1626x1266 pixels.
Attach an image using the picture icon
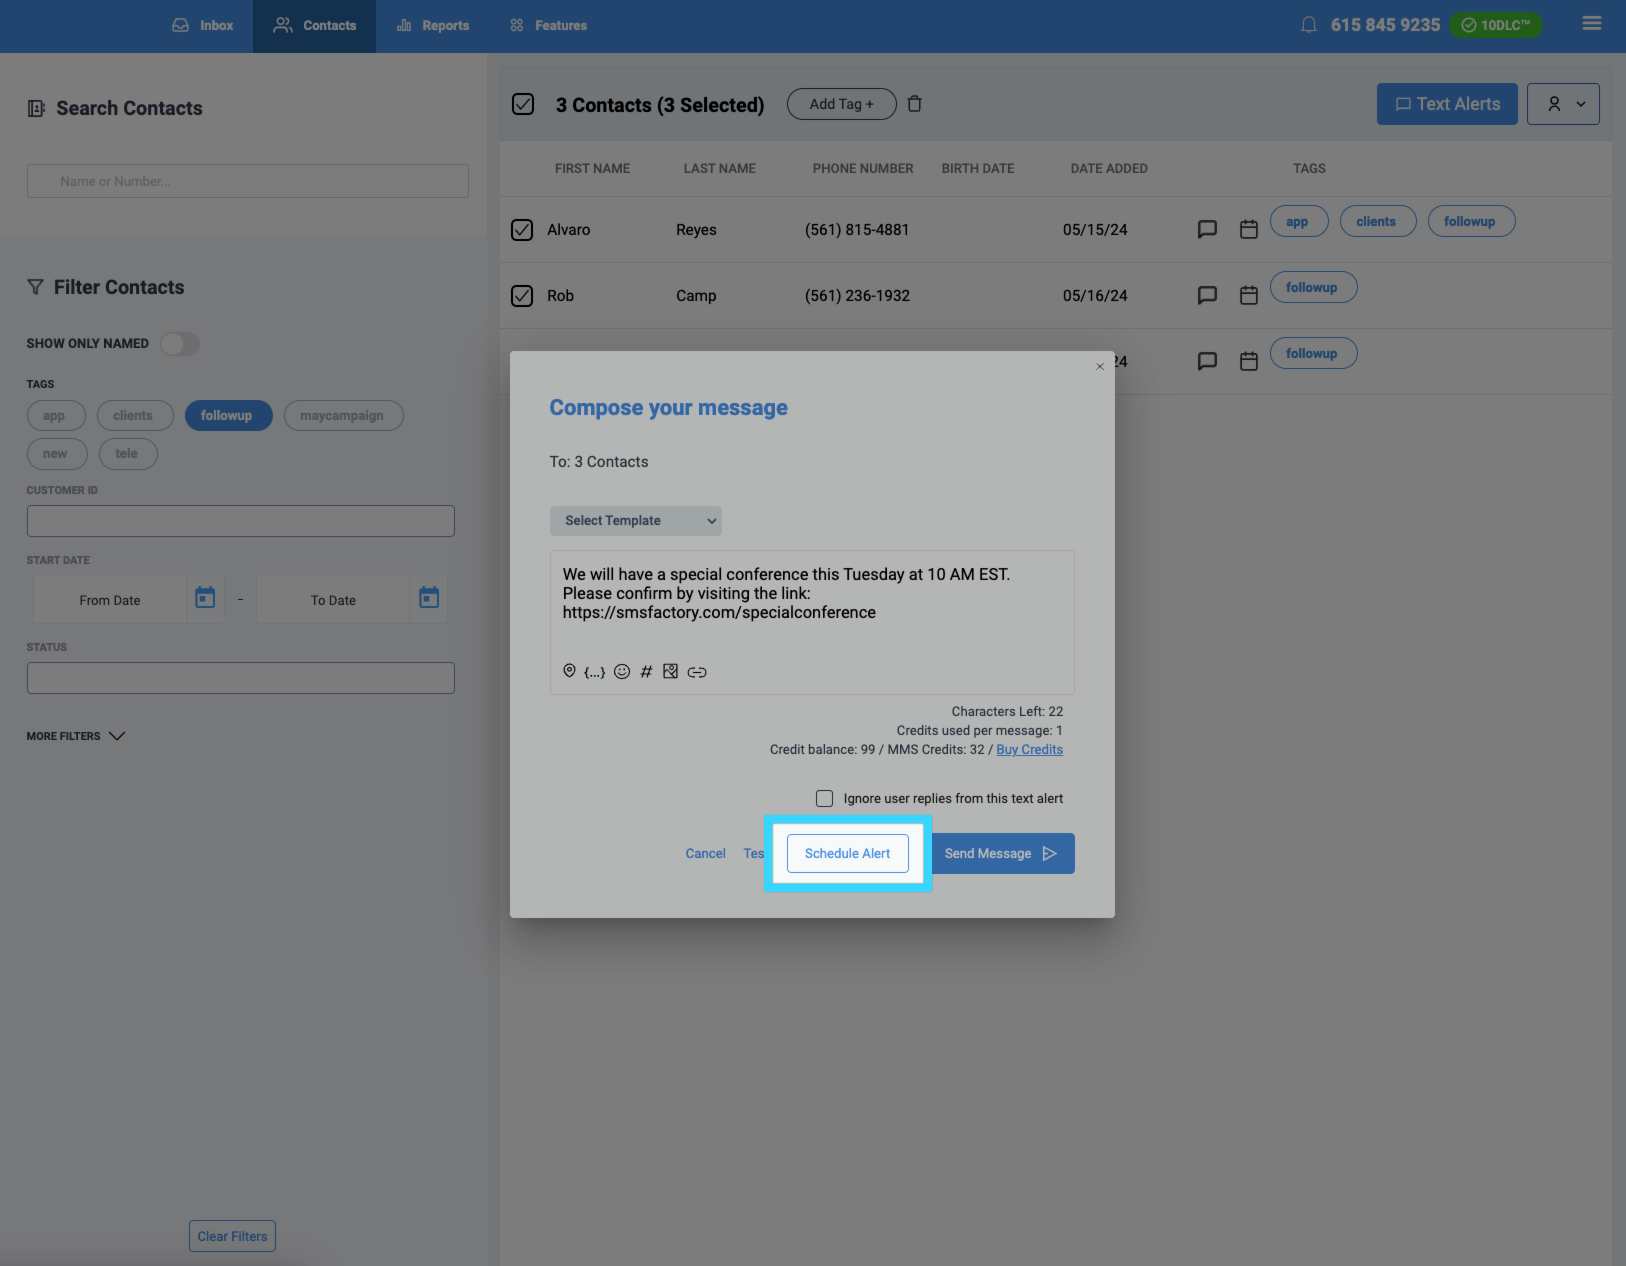(x=670, y=672)
